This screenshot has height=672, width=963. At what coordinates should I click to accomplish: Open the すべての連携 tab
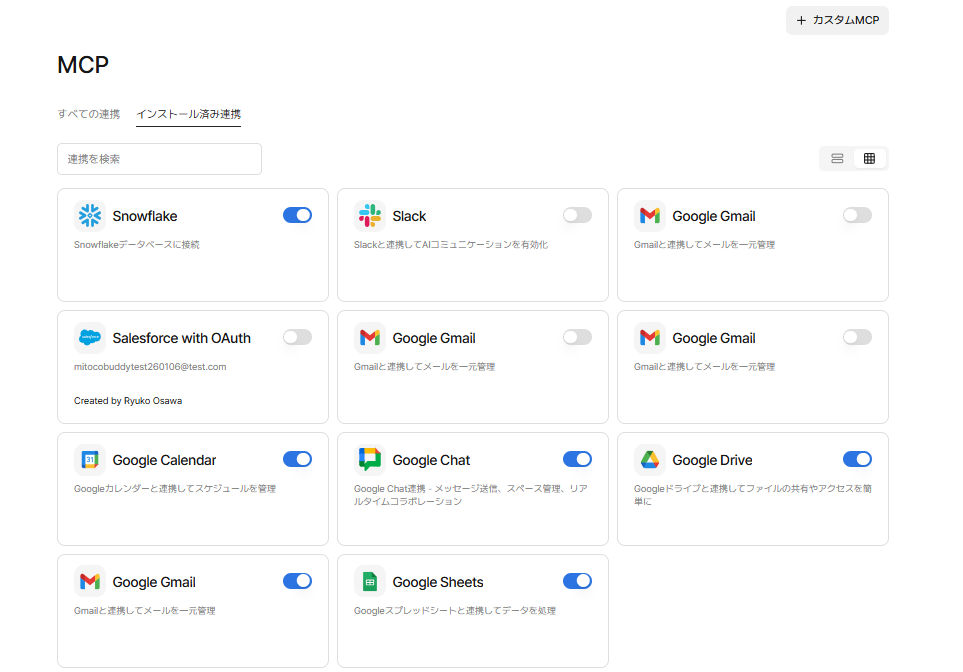coord(88,114)
